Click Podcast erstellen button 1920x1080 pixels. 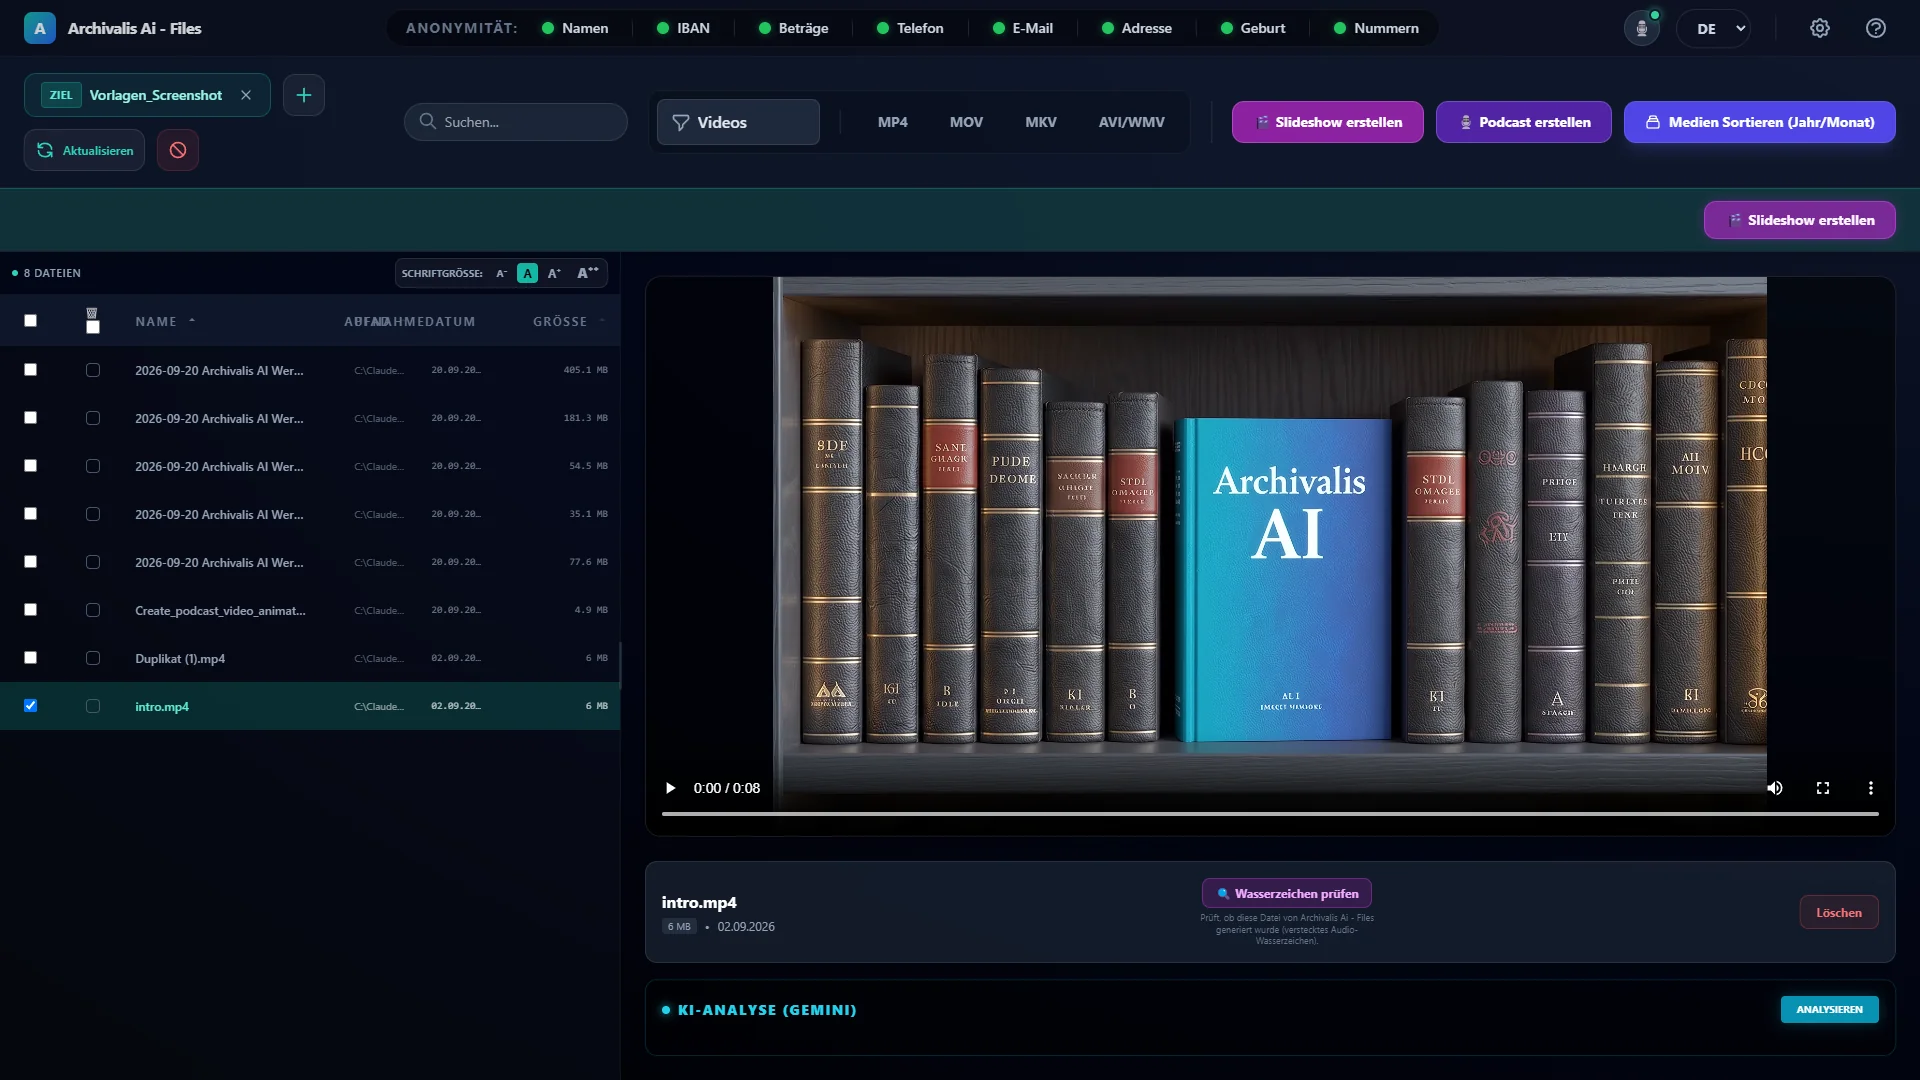[x=1524, y=122]
